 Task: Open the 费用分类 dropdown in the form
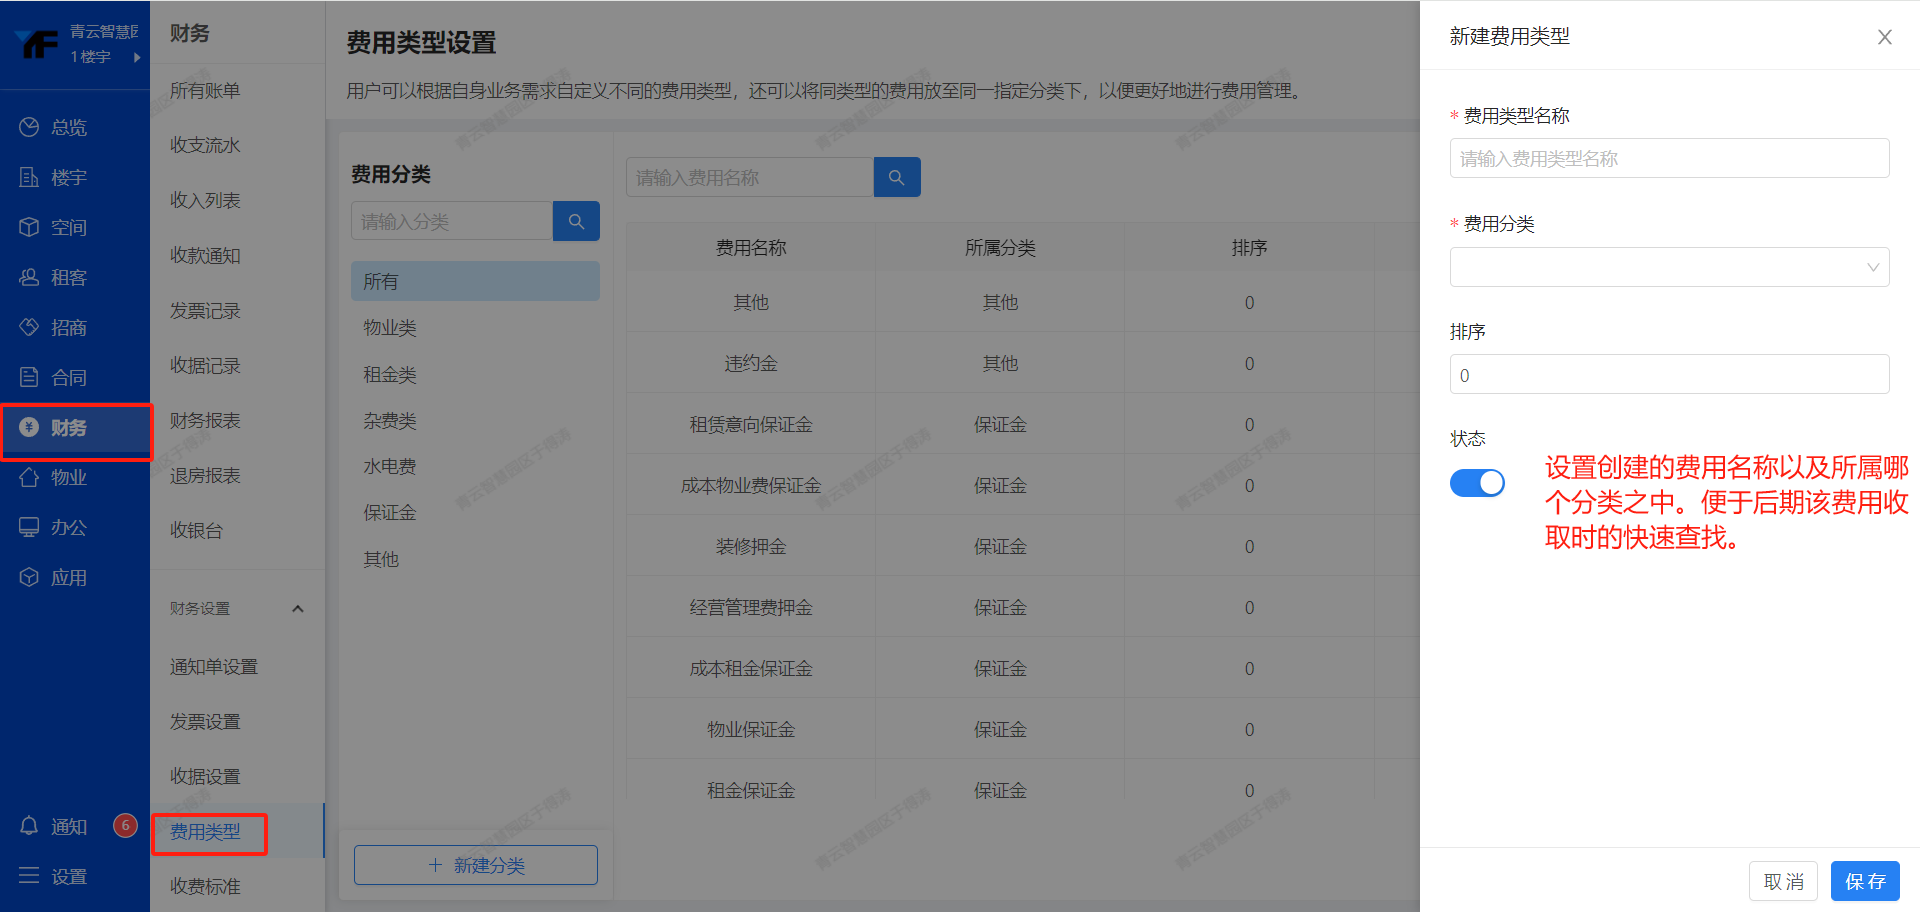tap(1669, 267)
